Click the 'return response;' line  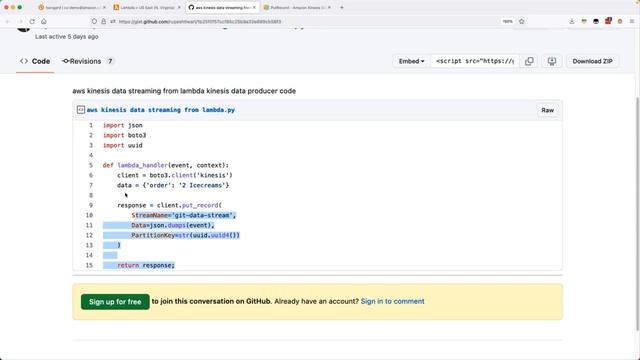146,265
